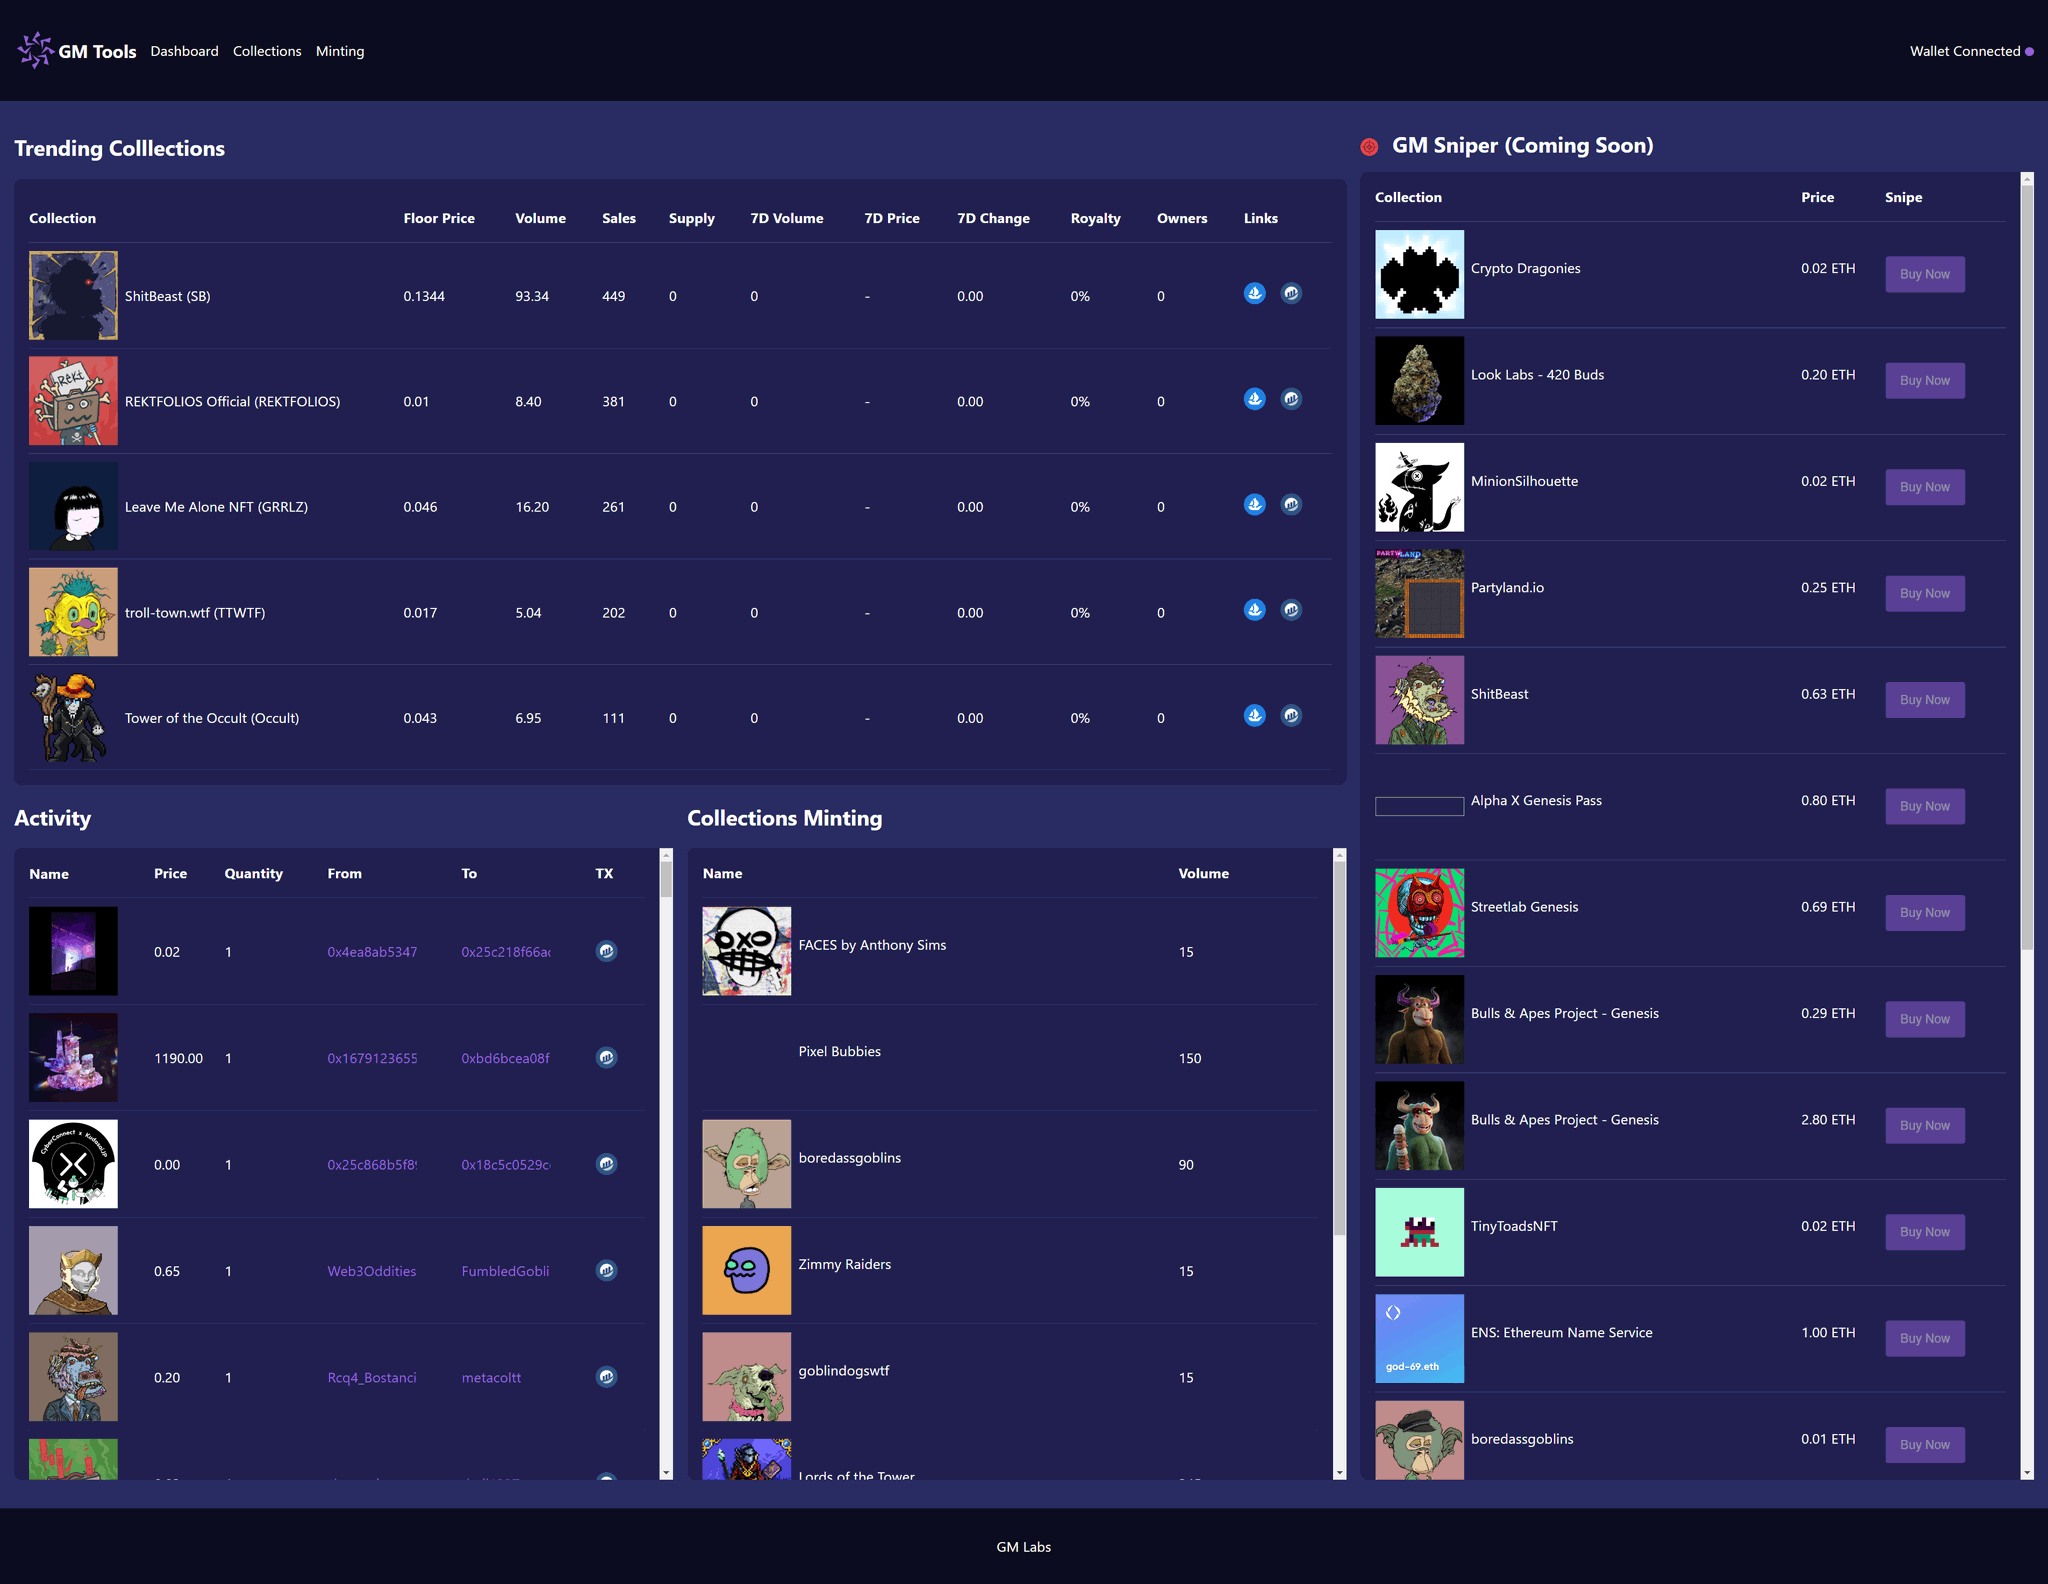
Task: Click the FACES by Anthony Sims thumbnail
Action: click(746, 951)
